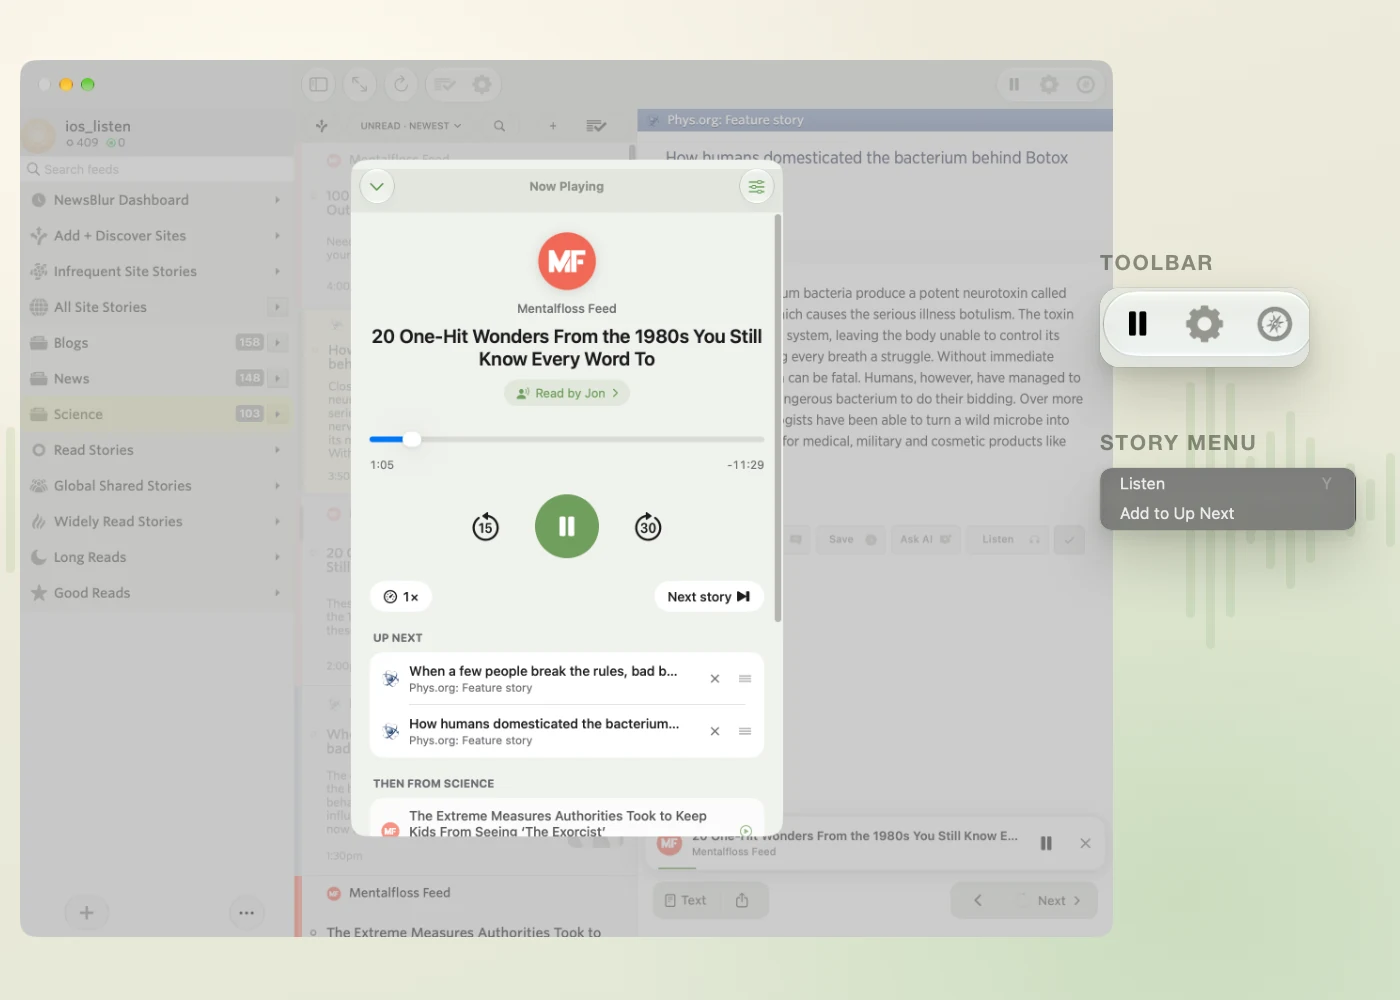Go to previous story with the left arrow
1400x1000 pixels.
(x=978, y=901)
